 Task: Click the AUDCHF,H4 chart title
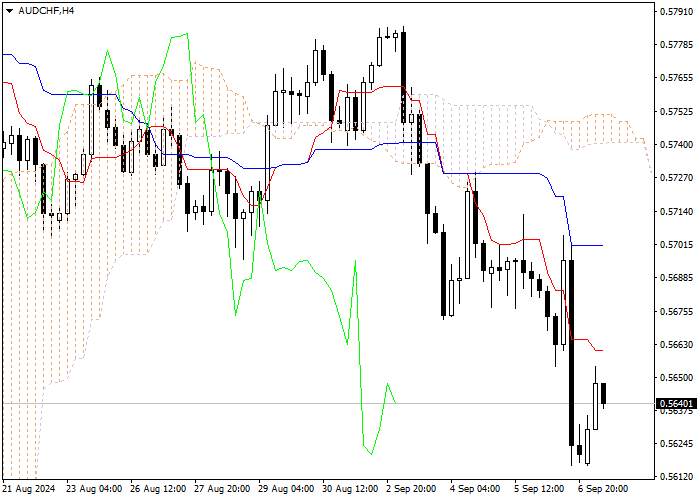coord(46,11)
